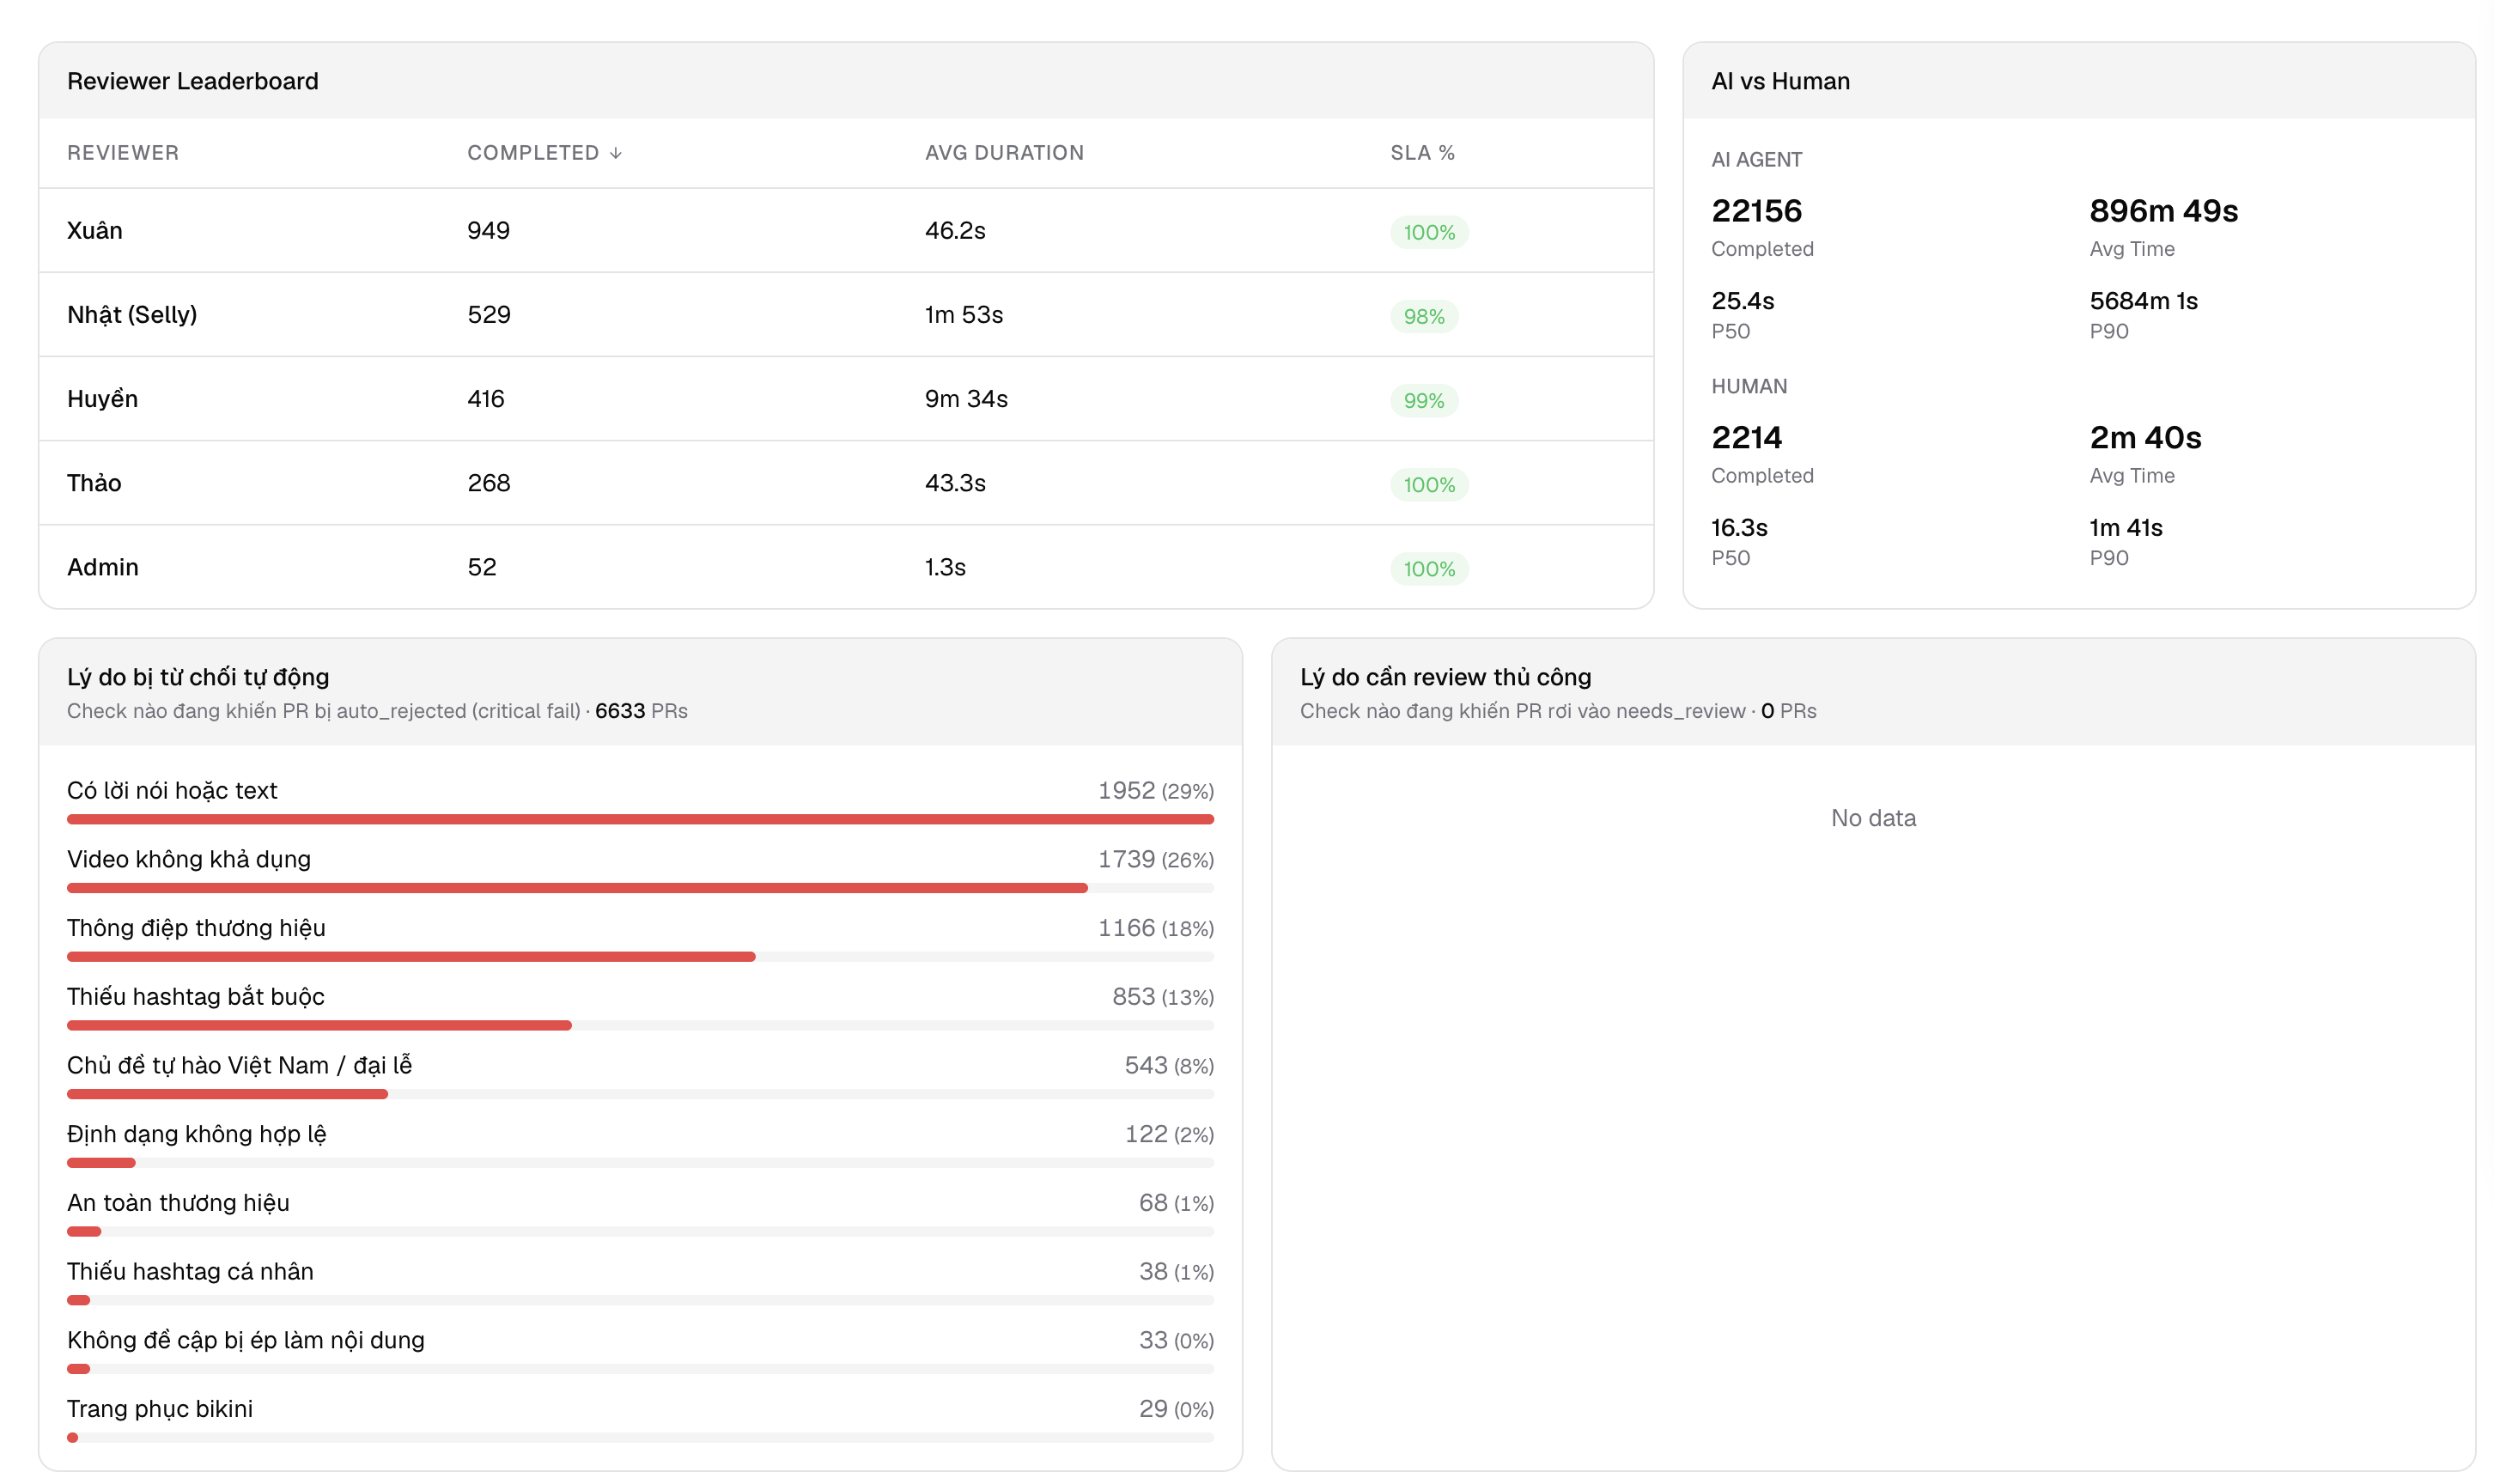Click the 99% SLA badge for Huyền
The image size is (2494, 1484).
point(1424,400)
